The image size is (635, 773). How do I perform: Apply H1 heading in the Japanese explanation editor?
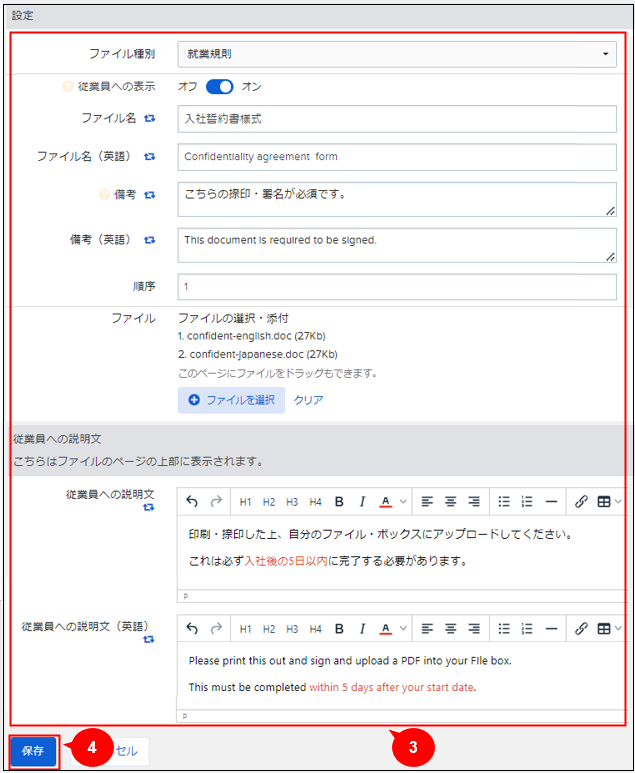[246, 501]
